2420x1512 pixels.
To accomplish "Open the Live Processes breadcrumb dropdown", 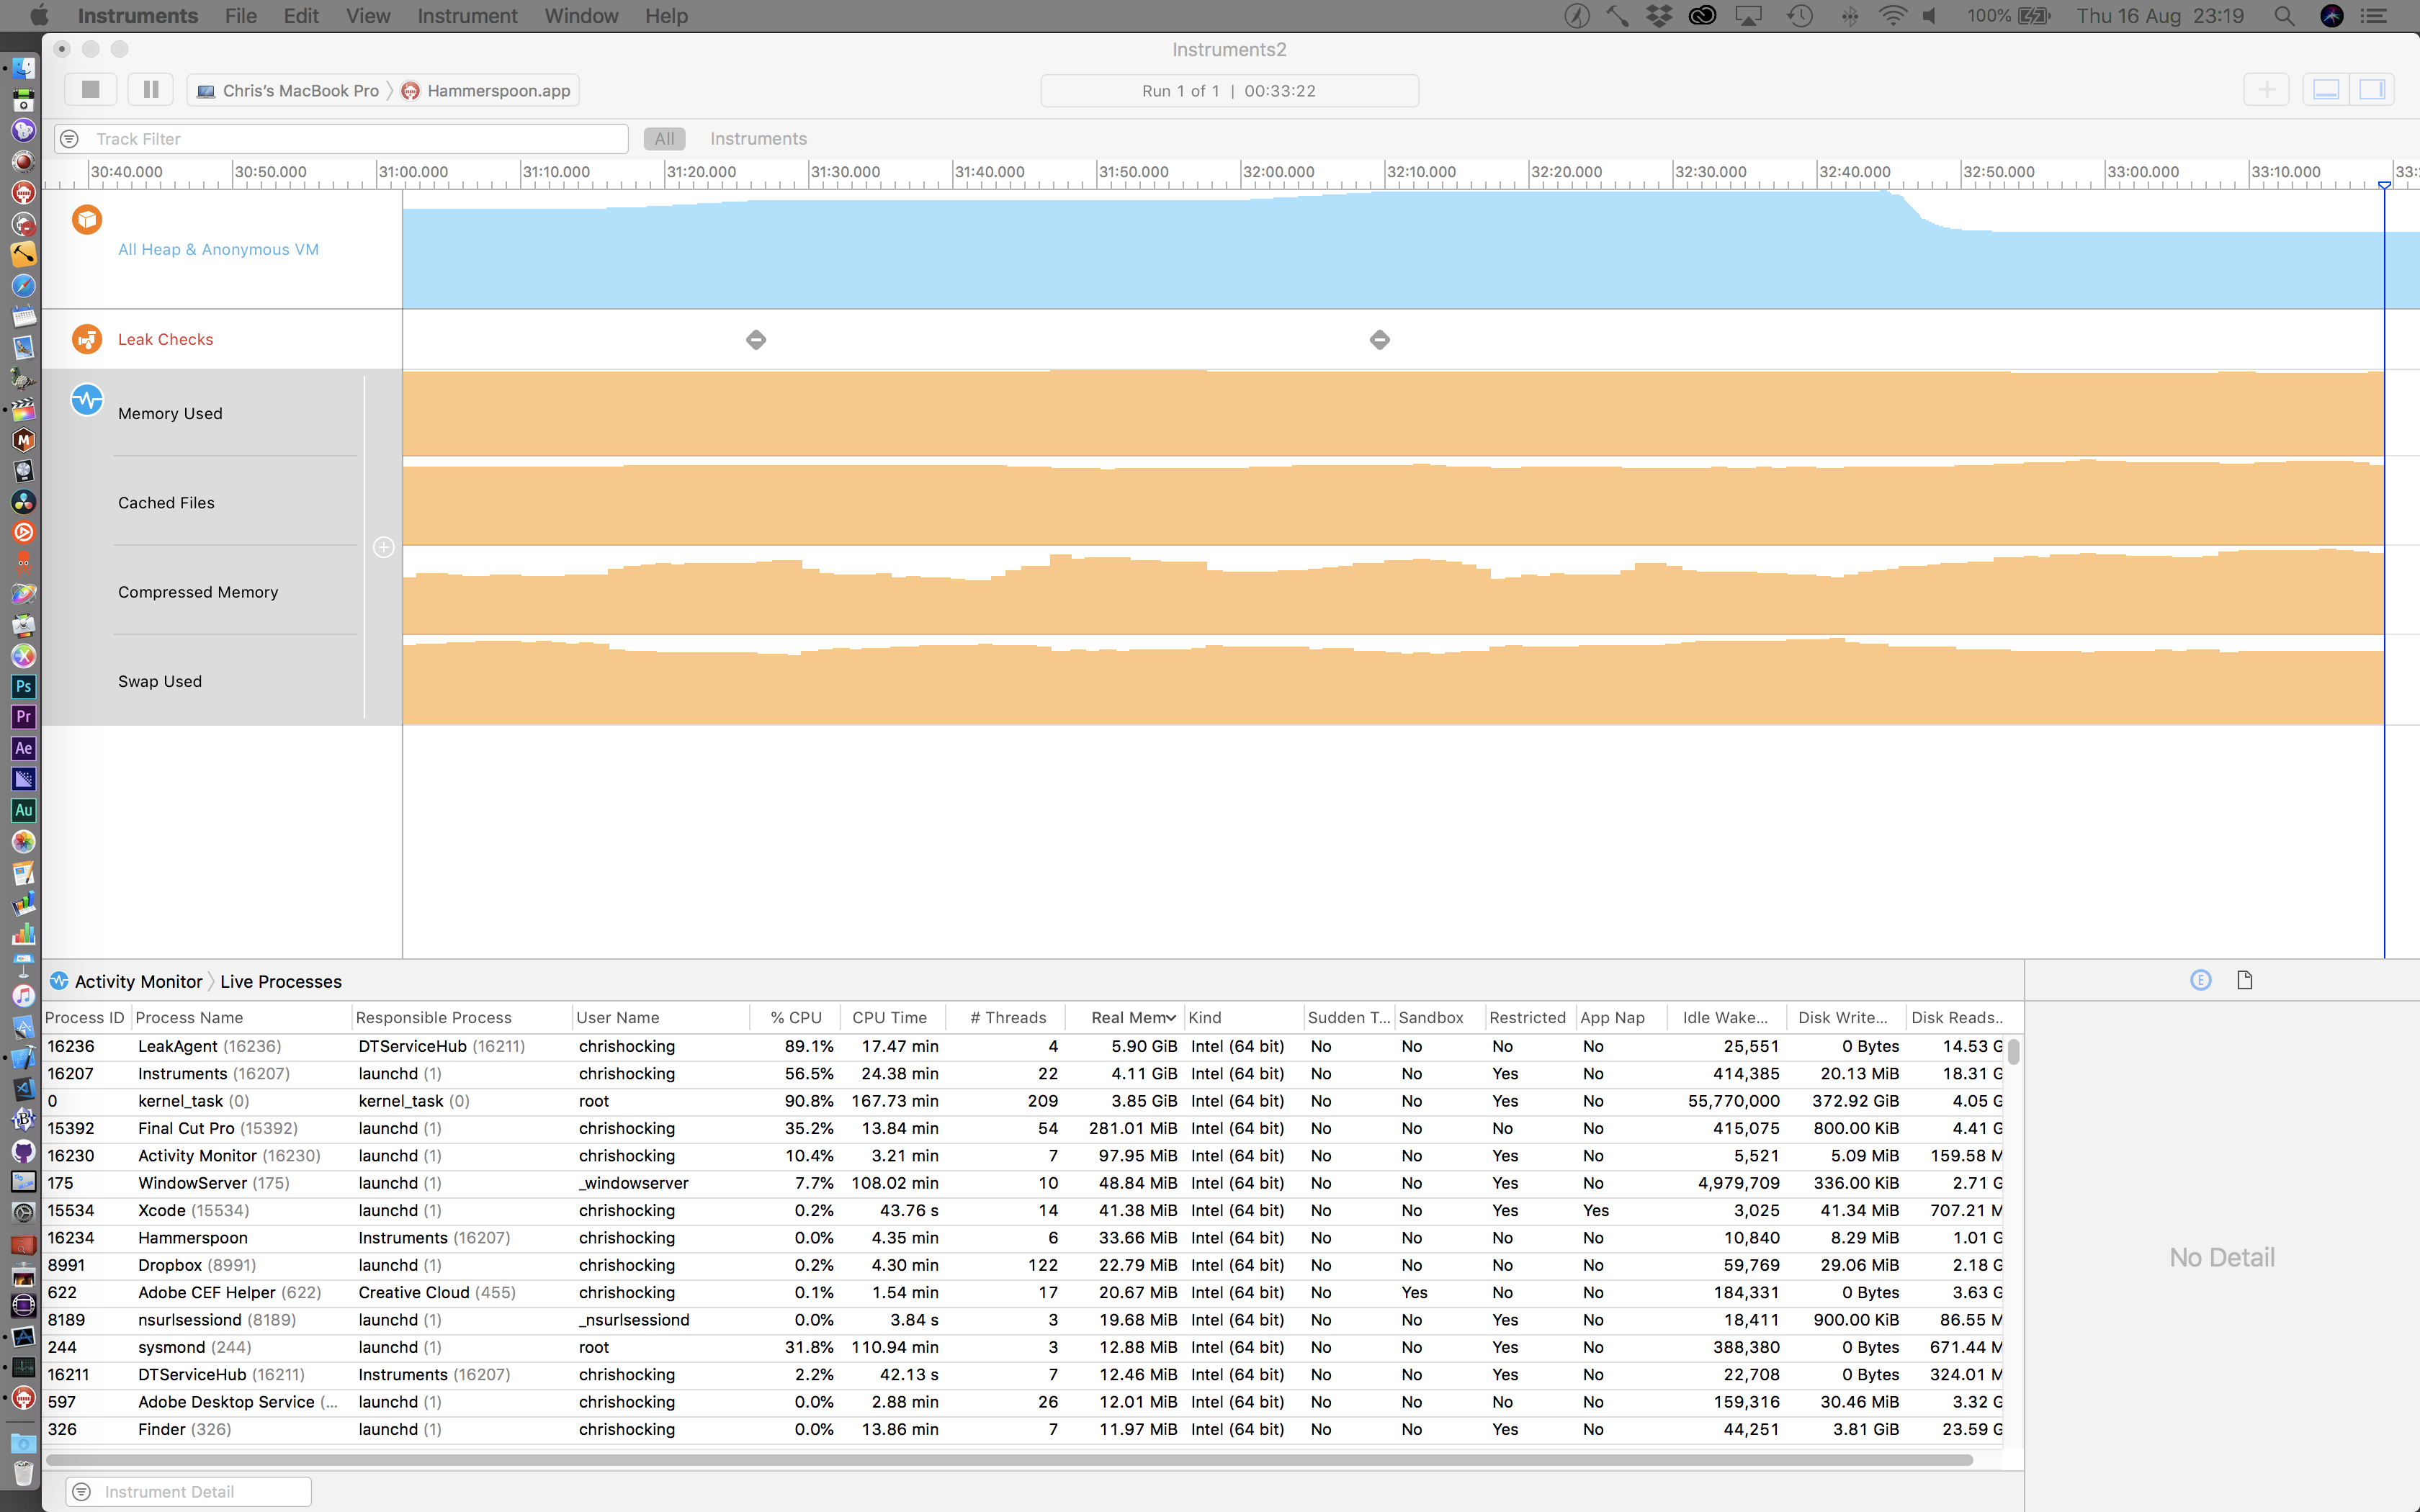I will (281, 981).
